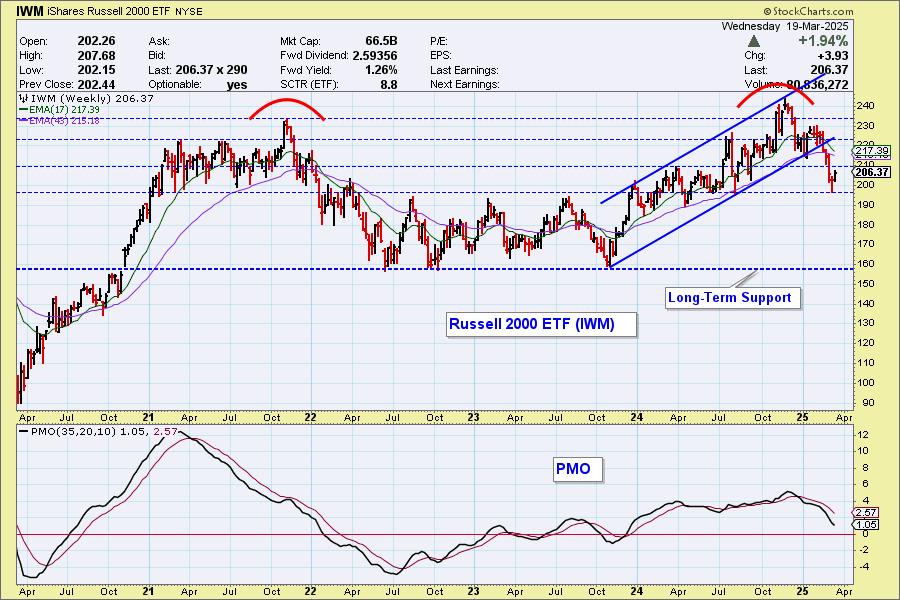The height and width of the screenshot is (600, 900).
Task: Select the Prev Close value 202.44
Action: point(96,84)
